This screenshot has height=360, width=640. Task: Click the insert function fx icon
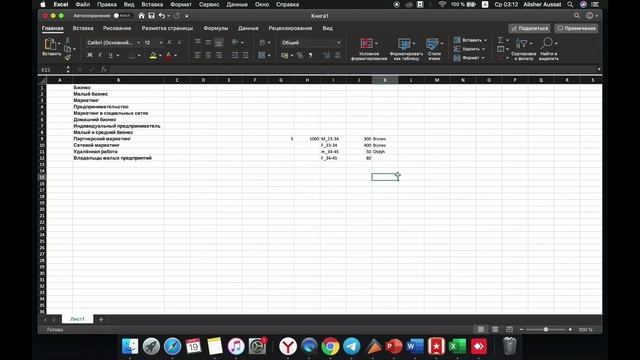(104, 69)
